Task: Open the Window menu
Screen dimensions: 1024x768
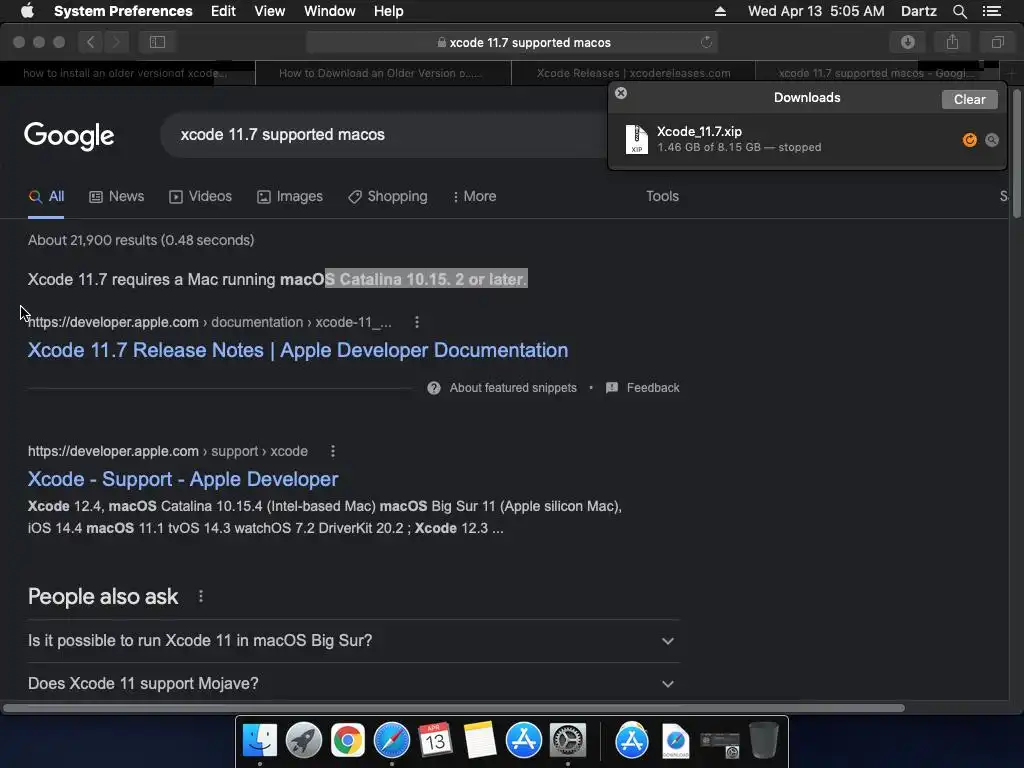Action: click(330, 11)
